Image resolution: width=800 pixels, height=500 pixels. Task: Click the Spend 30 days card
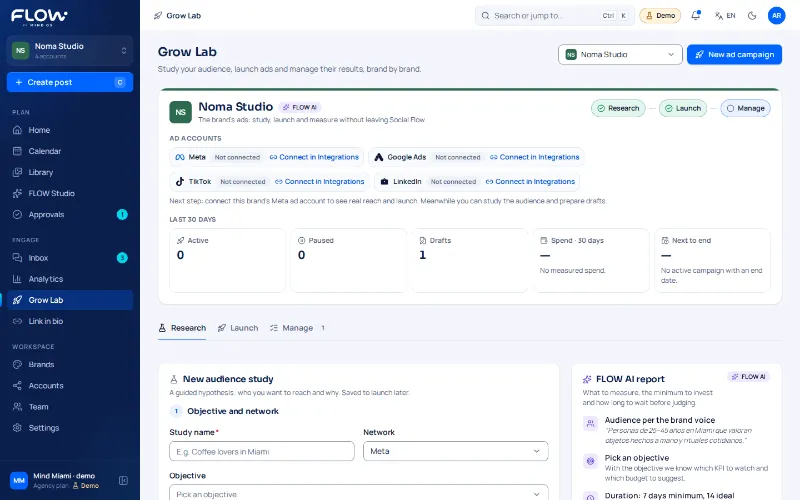click(x=591, y=260)
